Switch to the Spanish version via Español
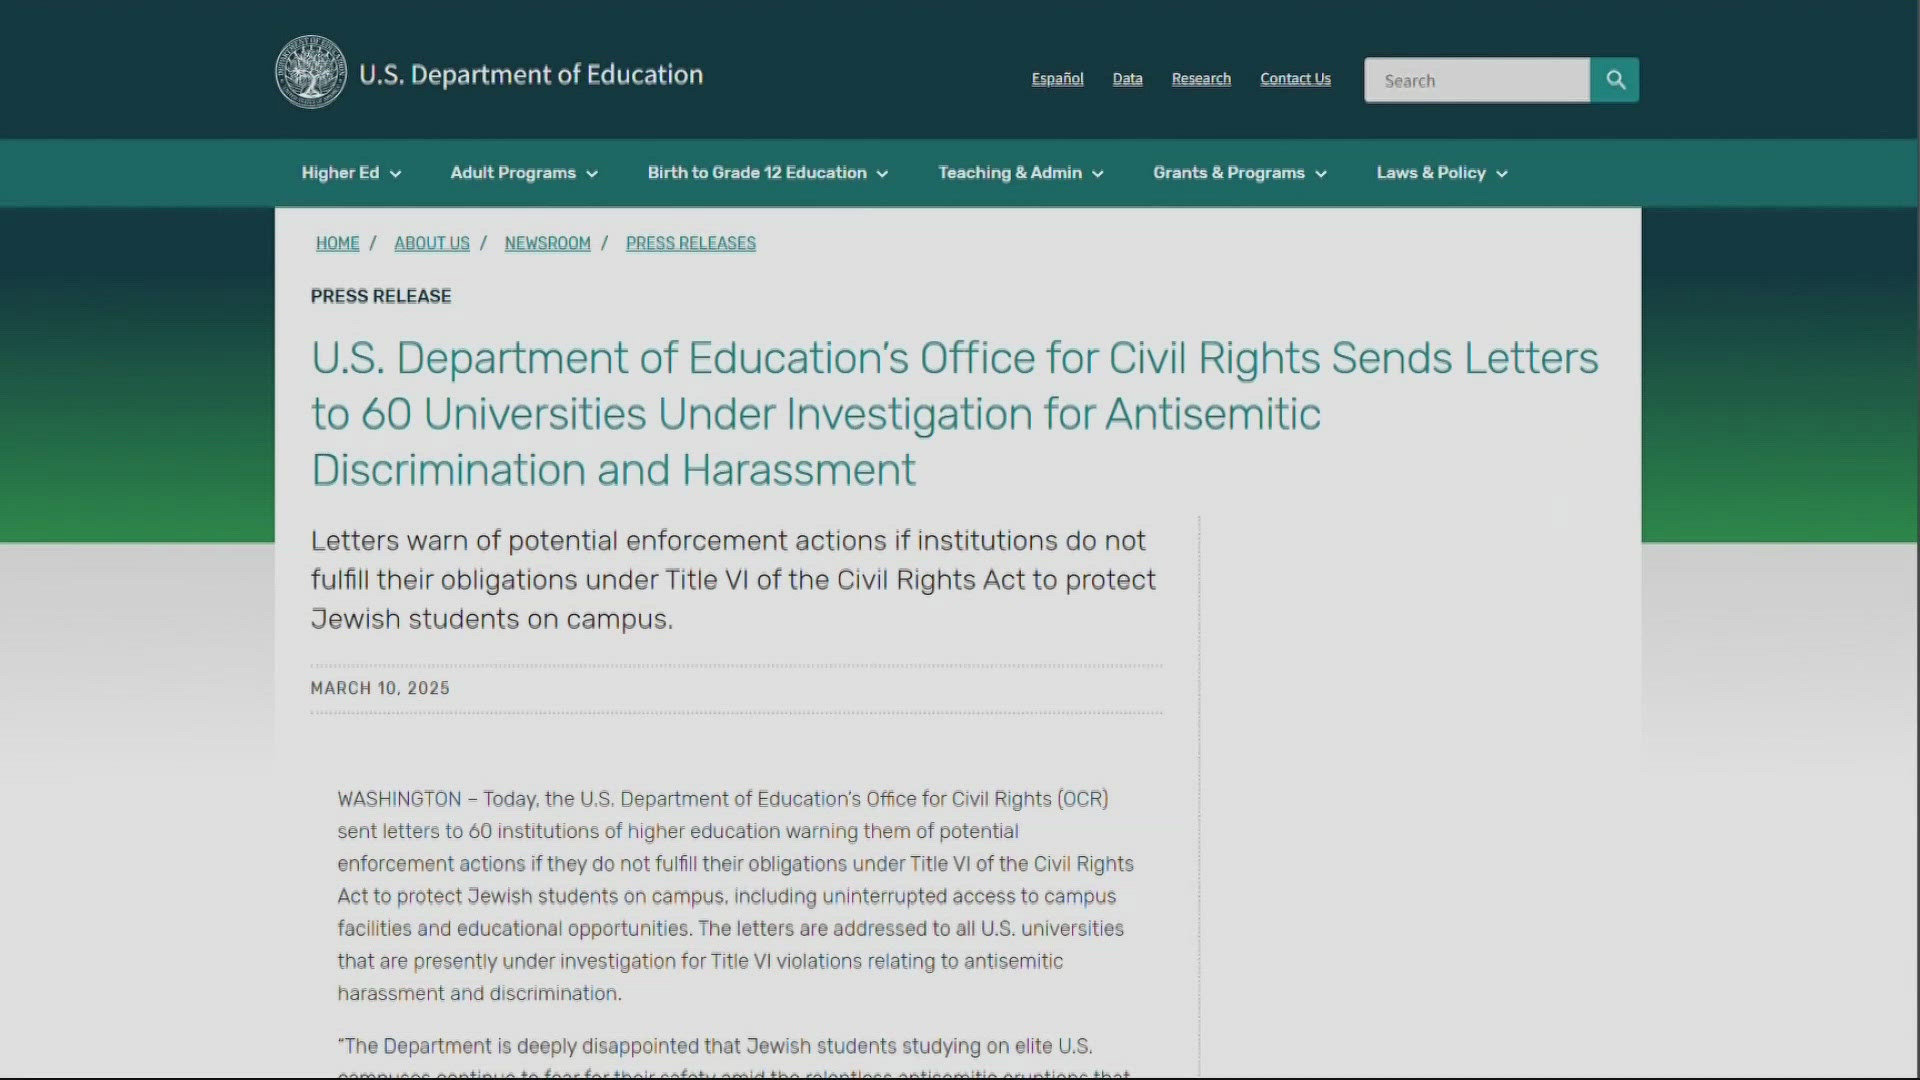Screen dimensions: 1920x1080 (x=1057, y=78)
